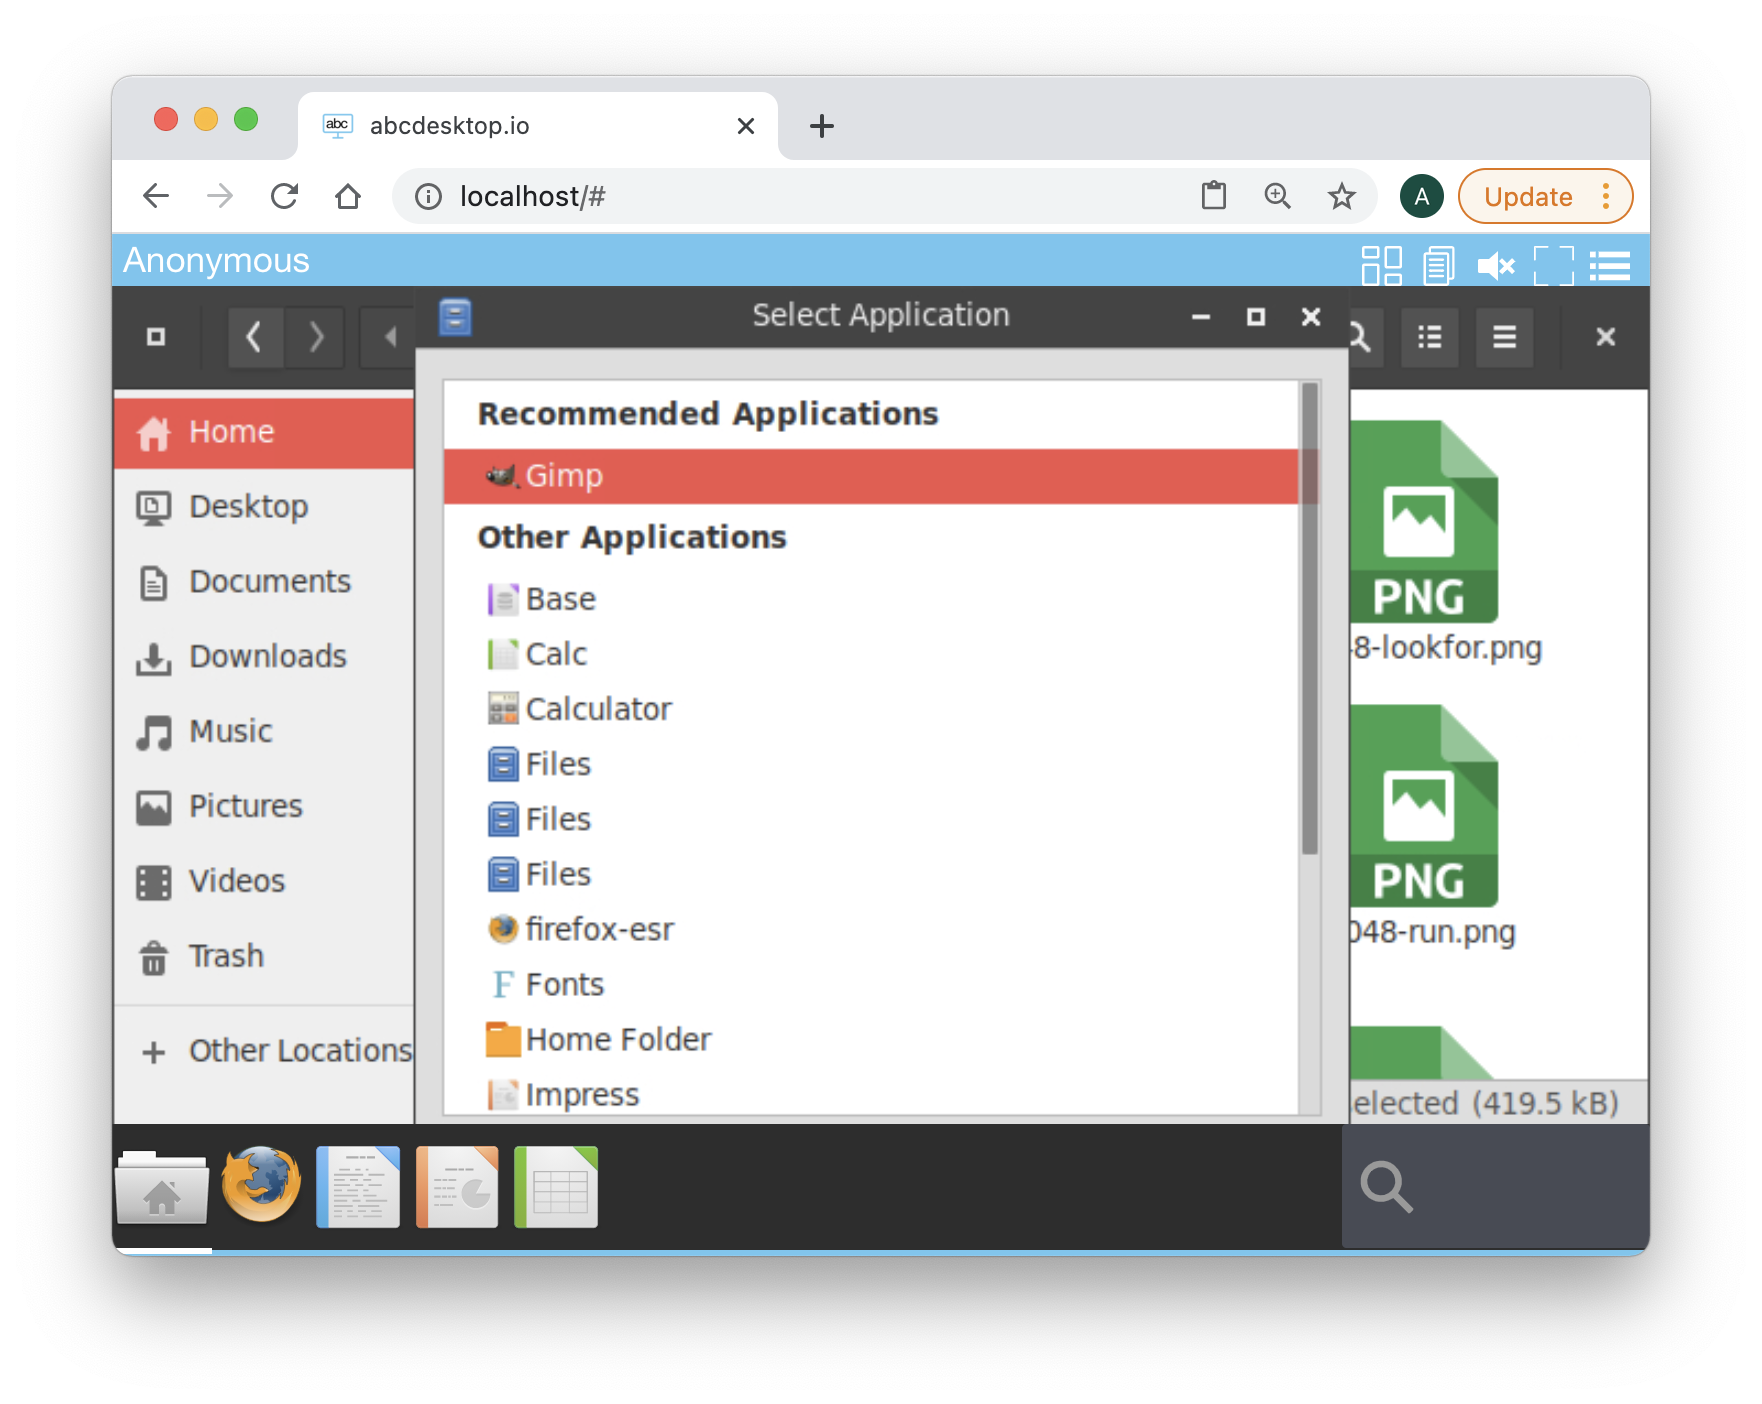
Task: Select the 048-run.png file thumbnail
Action: point(1423,807)
